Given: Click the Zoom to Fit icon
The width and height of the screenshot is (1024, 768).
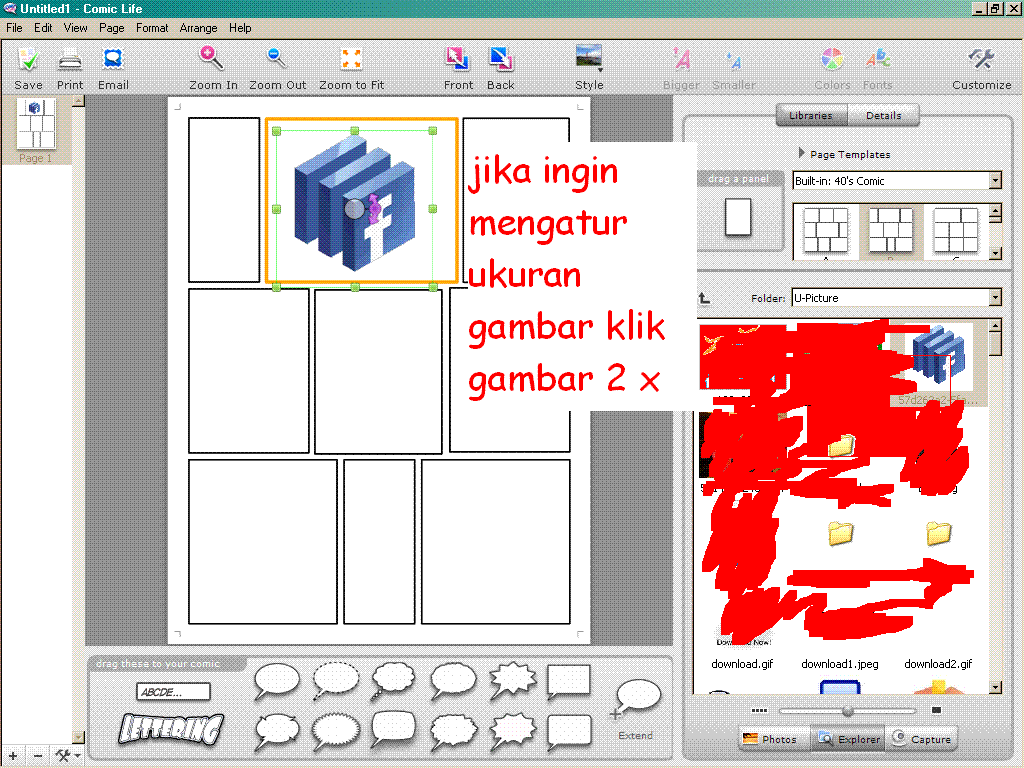Looking at the screenshot, I should tap(351, 59).
